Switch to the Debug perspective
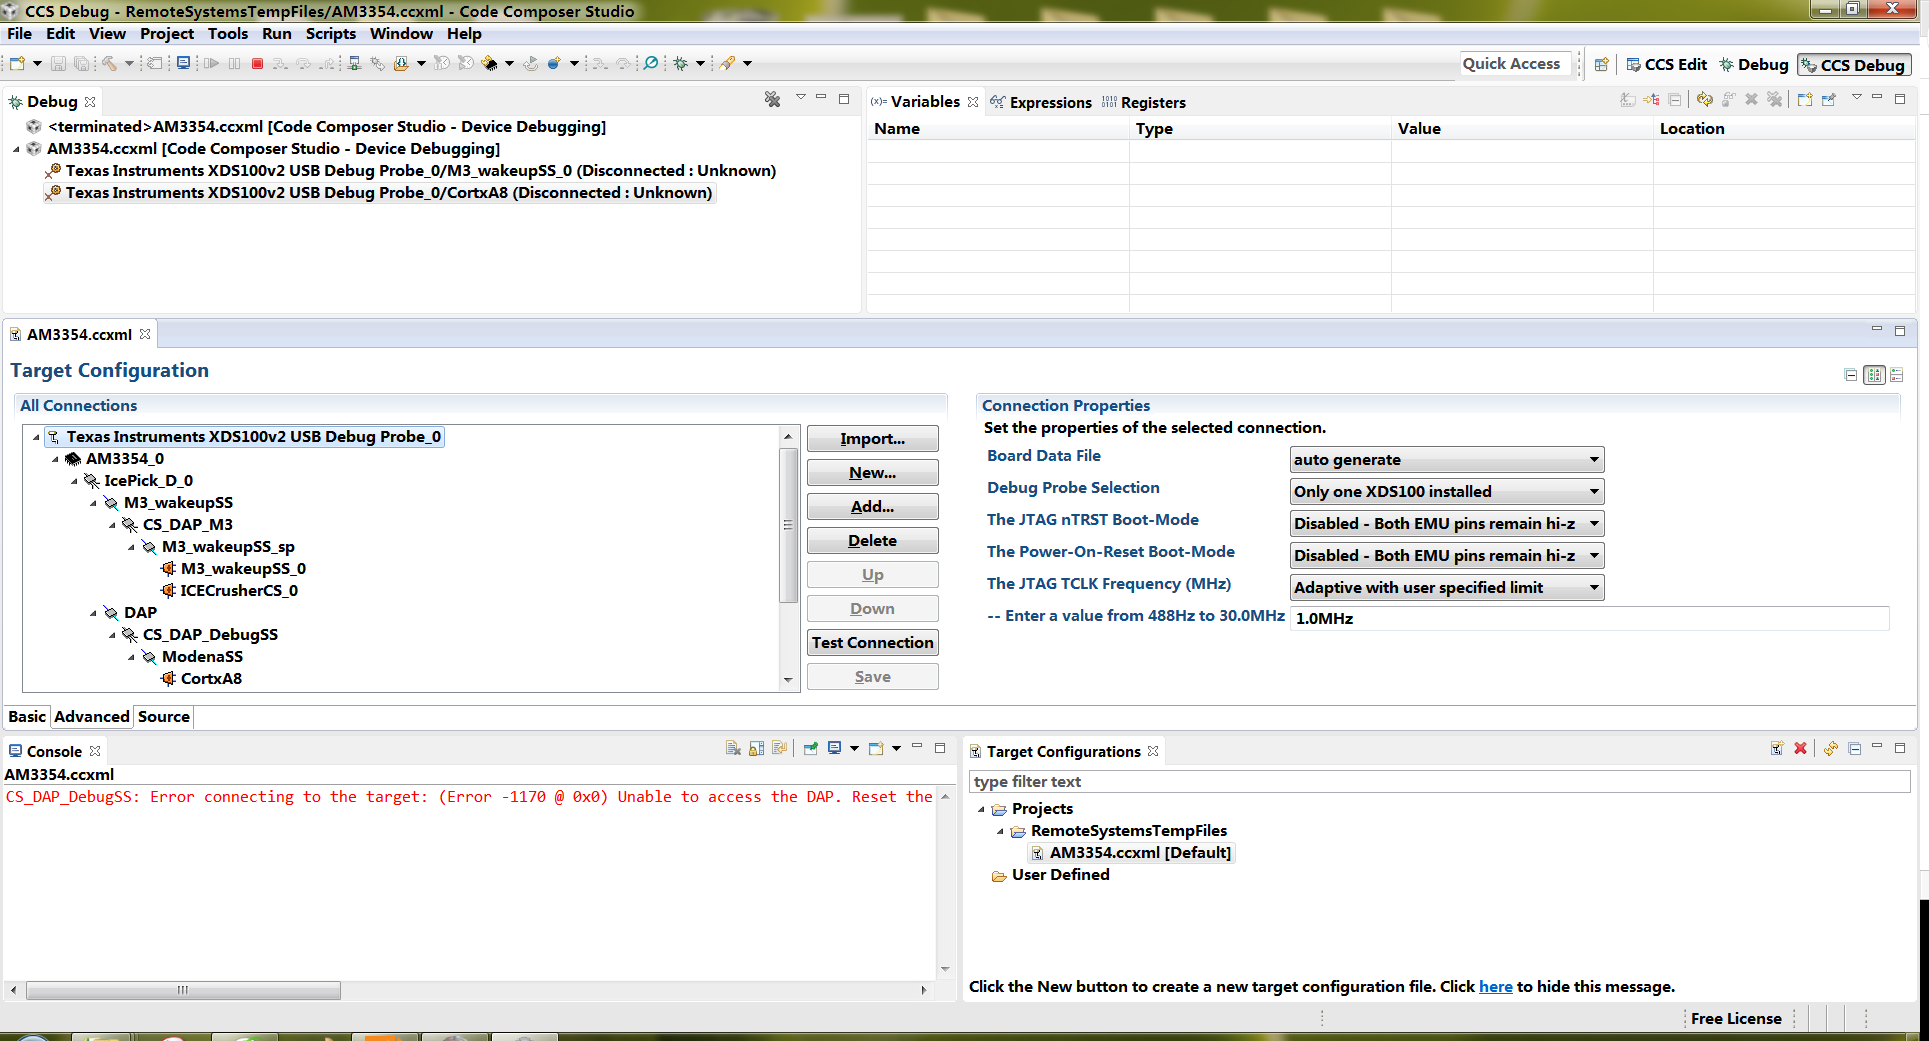The width and height of the screenshot is (1929, 1041). pos(1753,64)
